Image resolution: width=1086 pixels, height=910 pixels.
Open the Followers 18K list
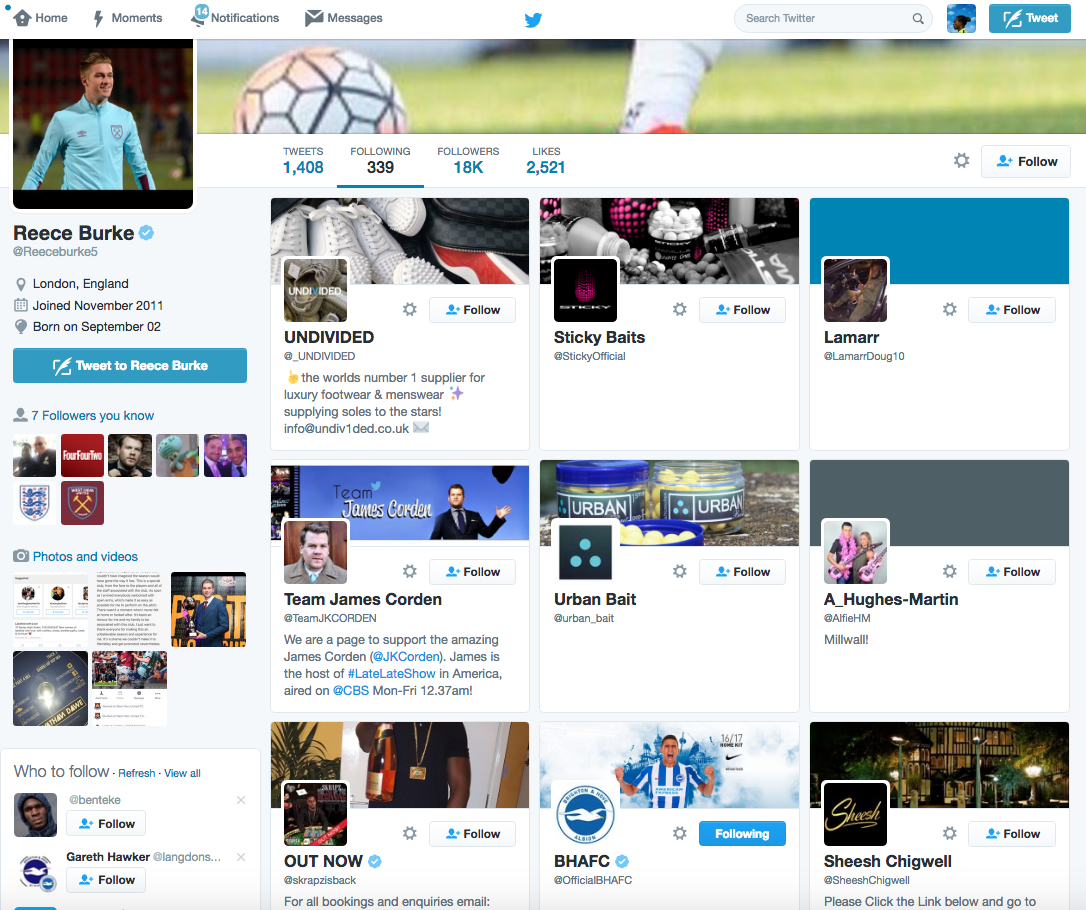click(x=468, y=161)
